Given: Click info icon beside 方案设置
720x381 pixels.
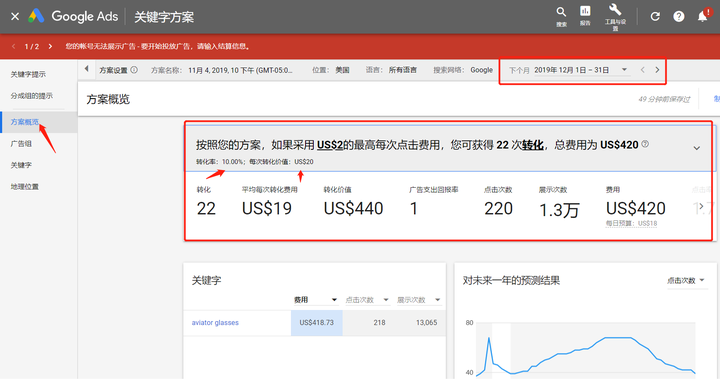Looking at the screenshot, I should tap(134, 70).
